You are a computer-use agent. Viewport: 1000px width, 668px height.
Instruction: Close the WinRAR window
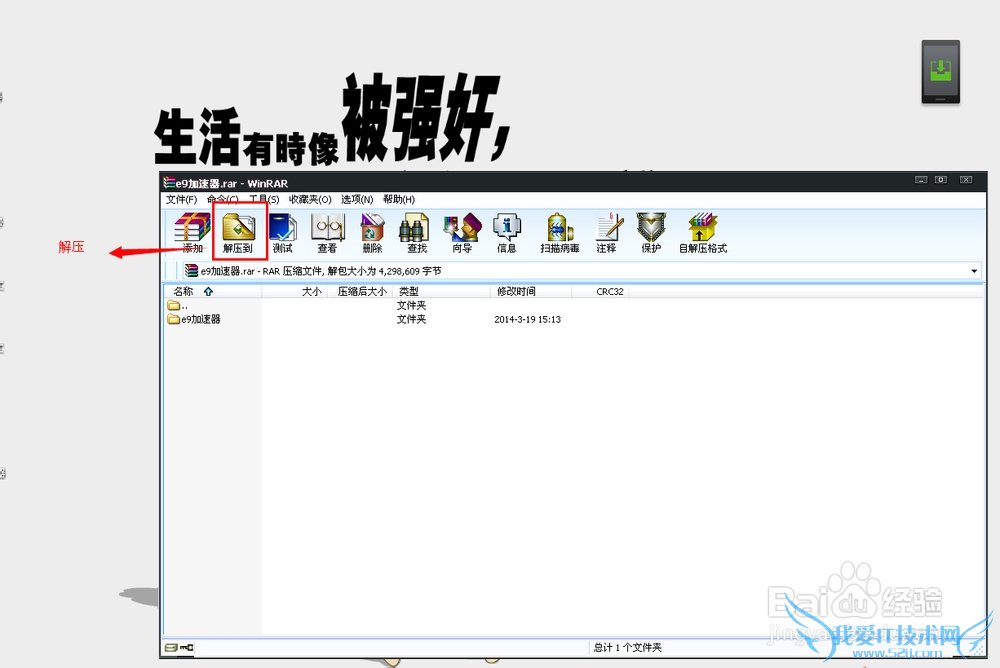pyautogui.click(x=966, y=180)
